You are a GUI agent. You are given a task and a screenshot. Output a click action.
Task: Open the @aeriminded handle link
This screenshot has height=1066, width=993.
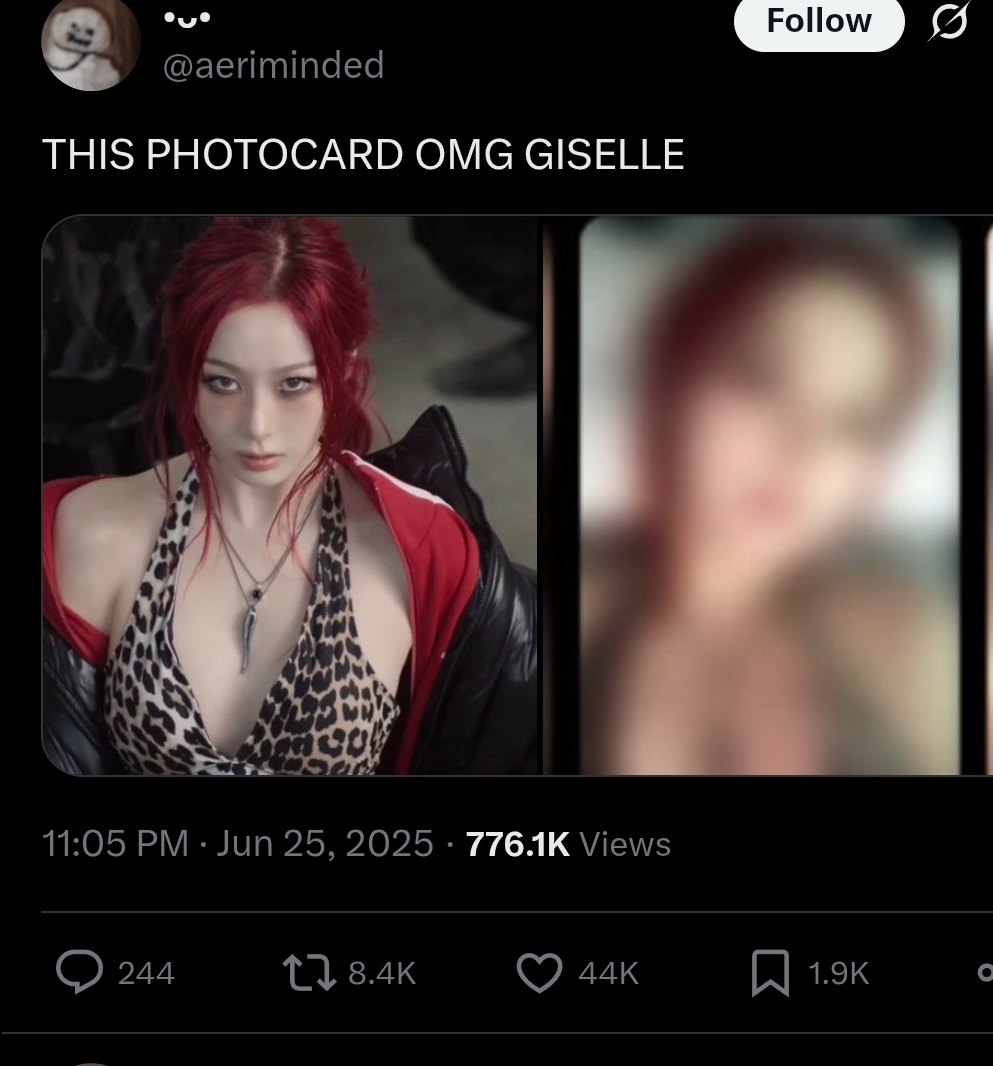273,65
